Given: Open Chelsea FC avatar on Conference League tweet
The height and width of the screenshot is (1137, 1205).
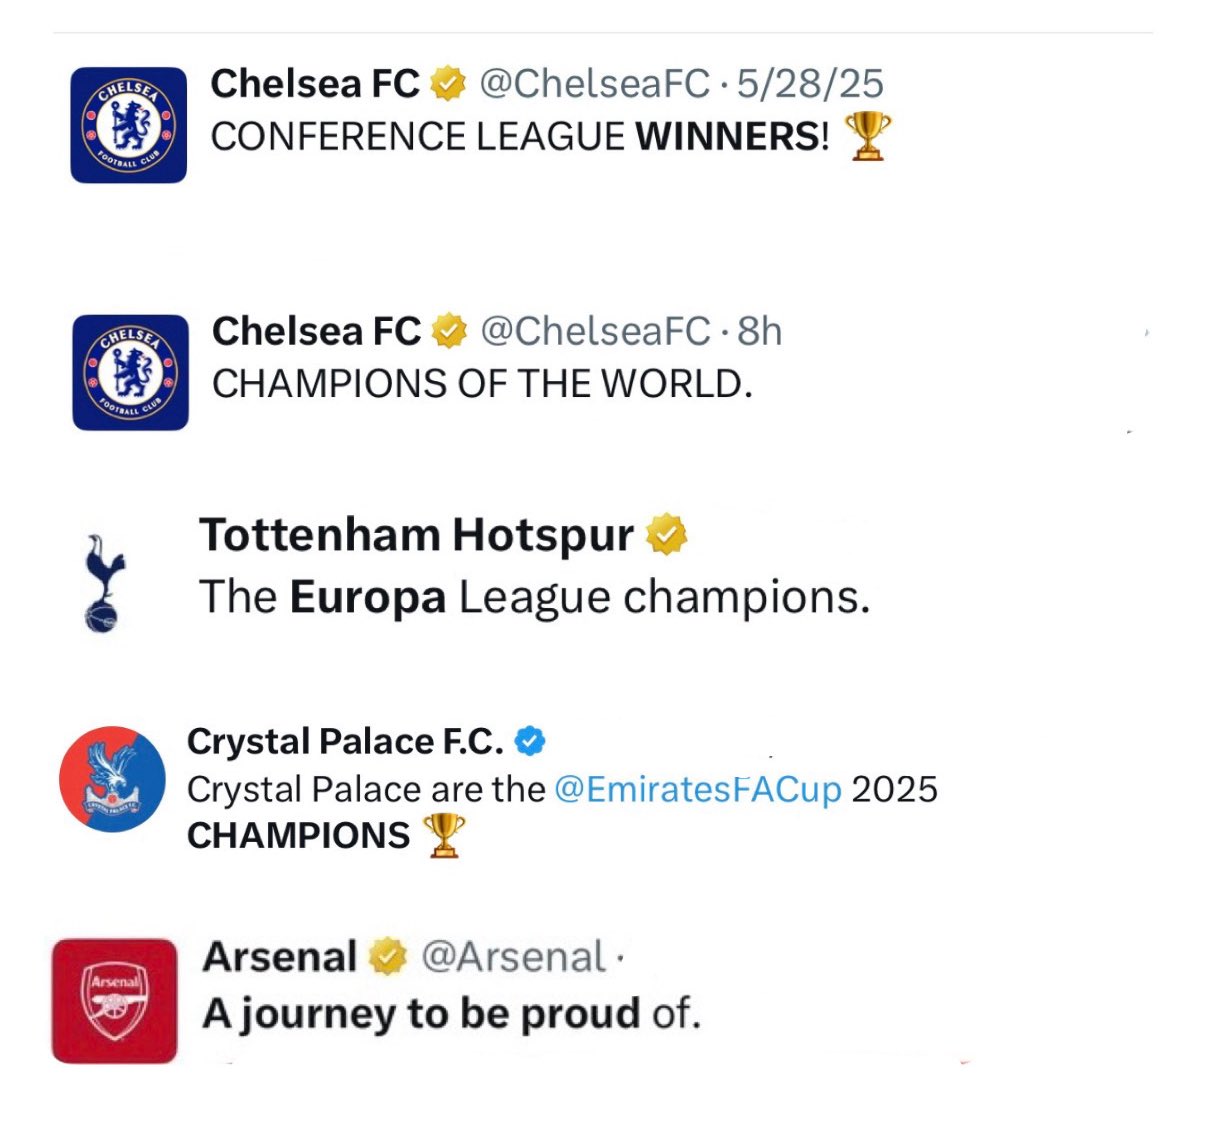Looking at the screenshot, I should 128,125.
